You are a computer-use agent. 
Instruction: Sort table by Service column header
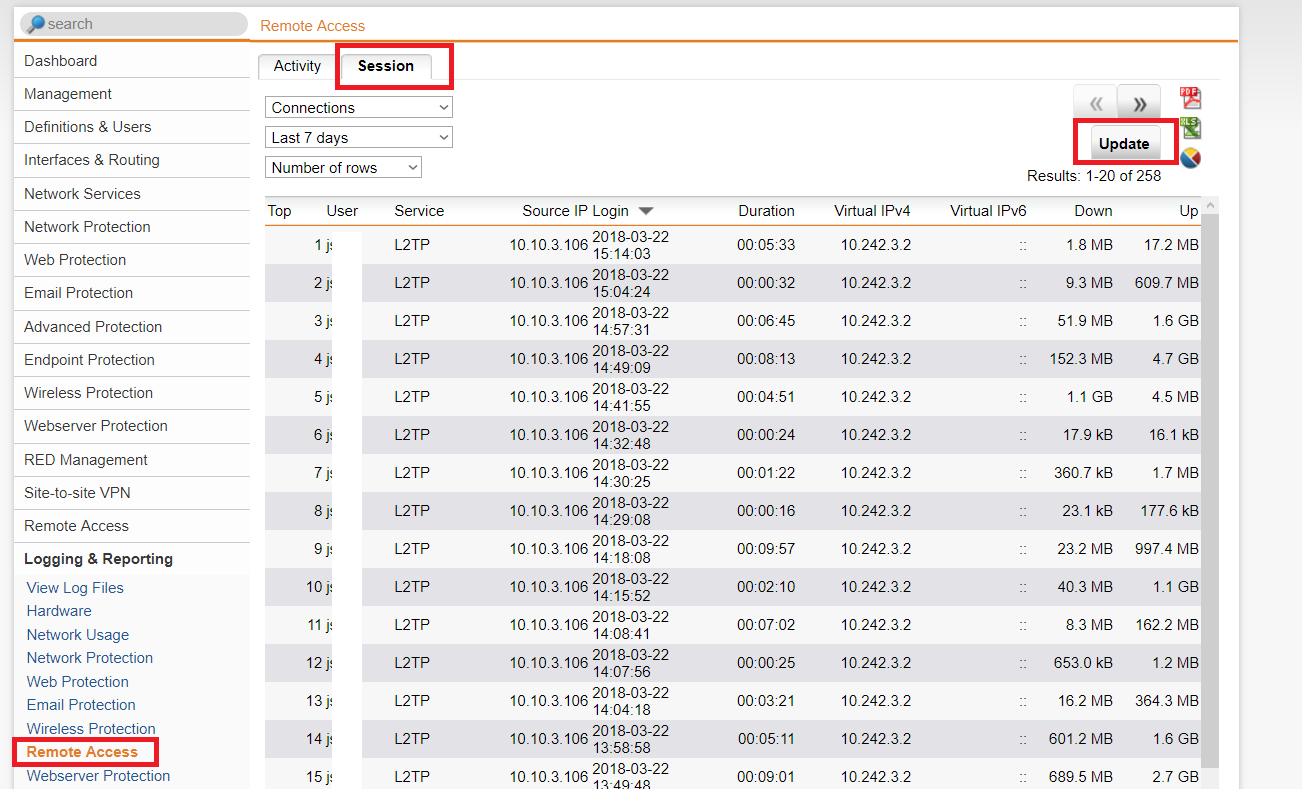[x=419, y=211]
